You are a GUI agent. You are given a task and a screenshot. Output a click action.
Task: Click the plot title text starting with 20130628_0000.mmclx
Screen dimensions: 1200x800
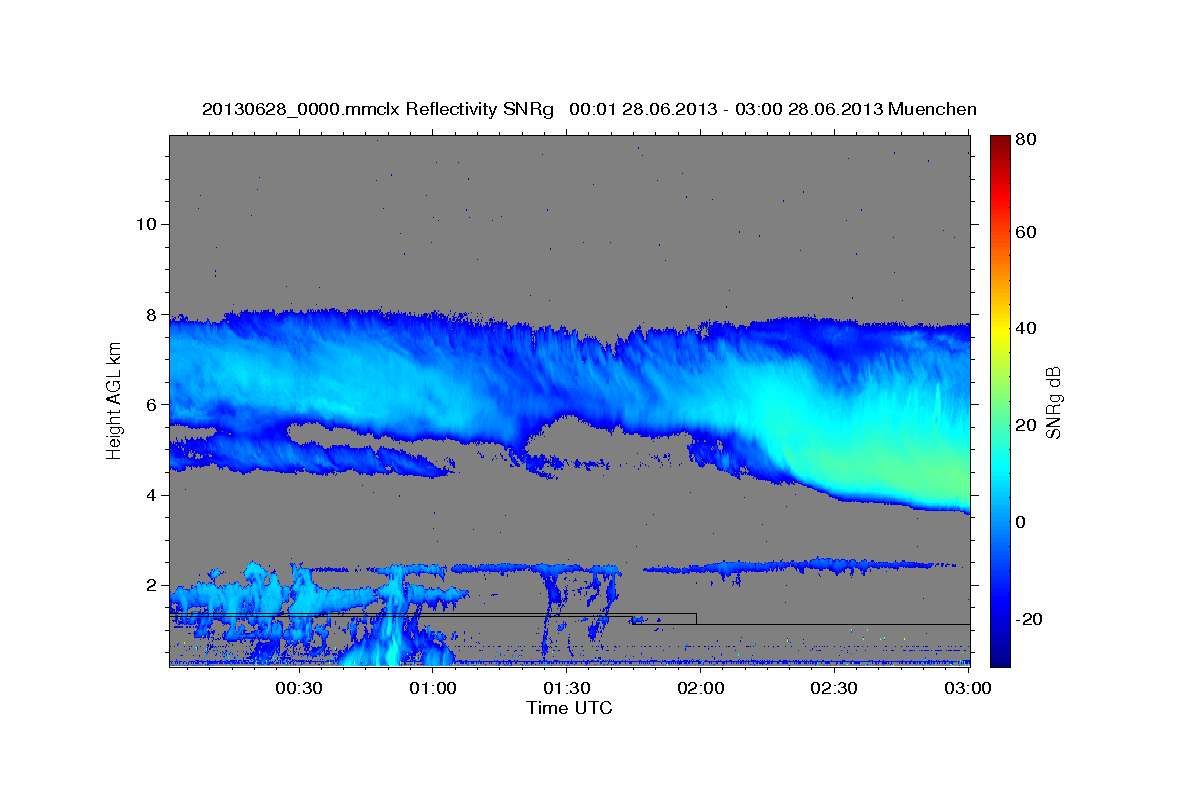coord(589,109)
